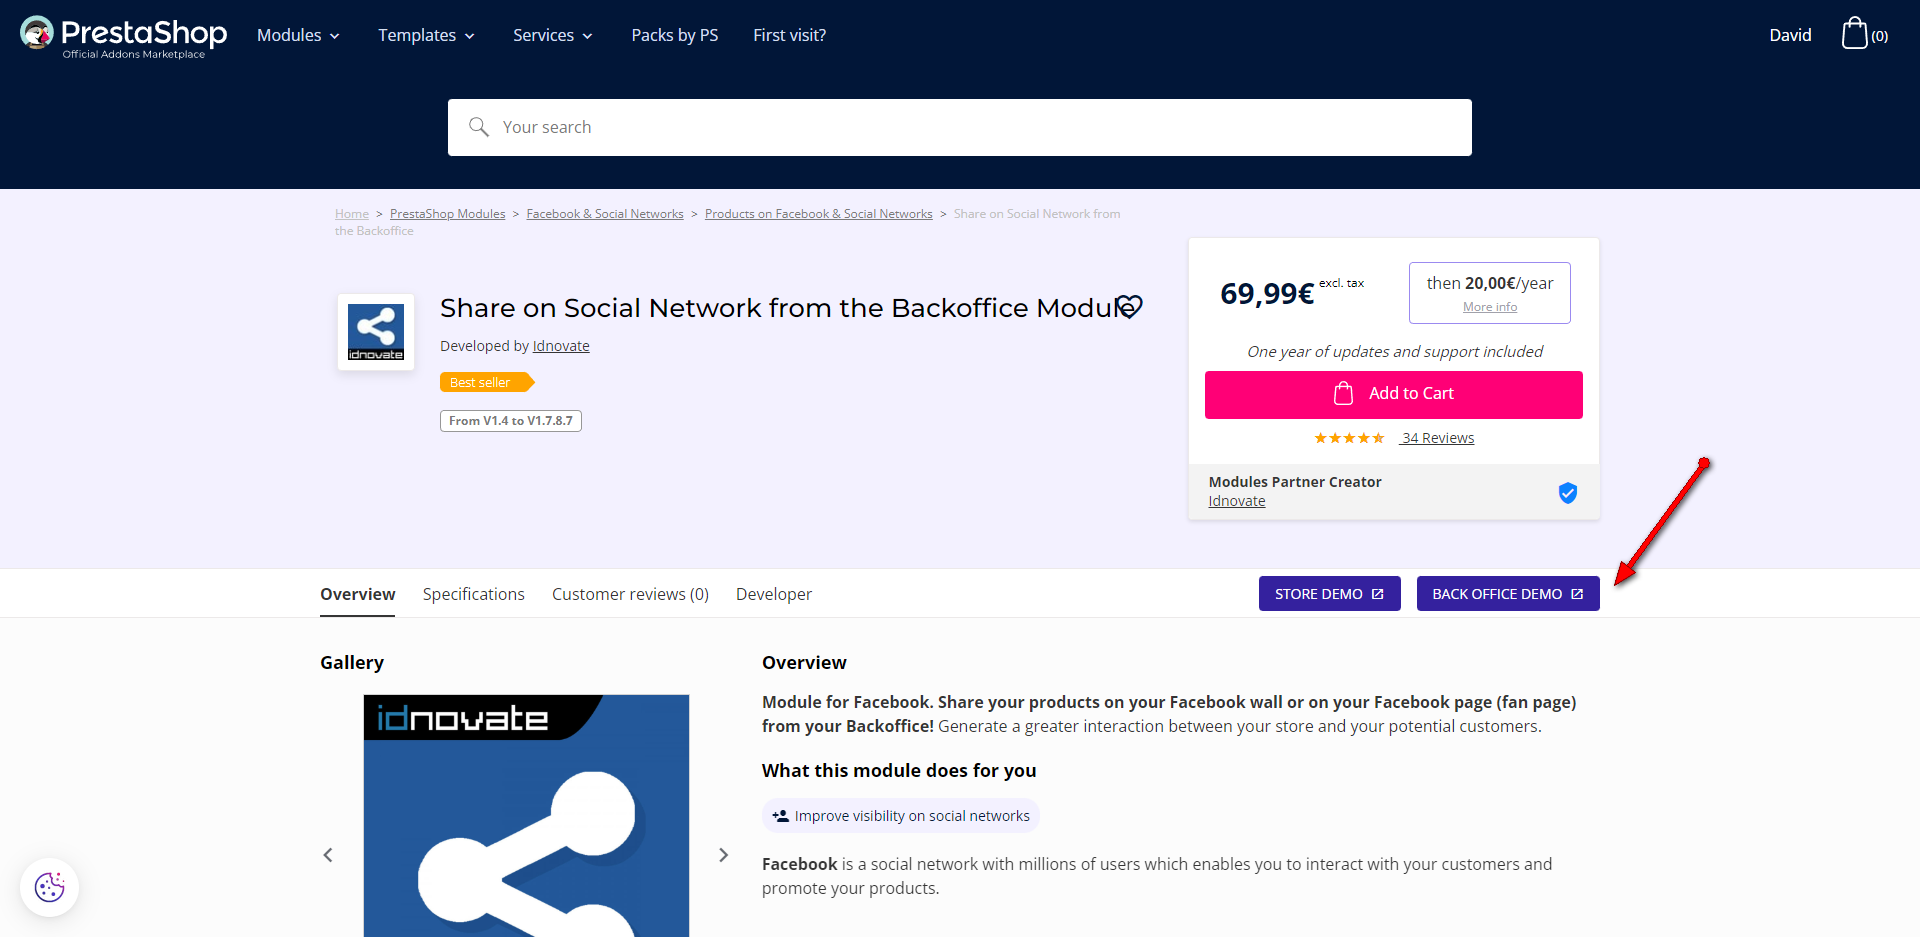Click the PrestaShop logo

[124, 36]
